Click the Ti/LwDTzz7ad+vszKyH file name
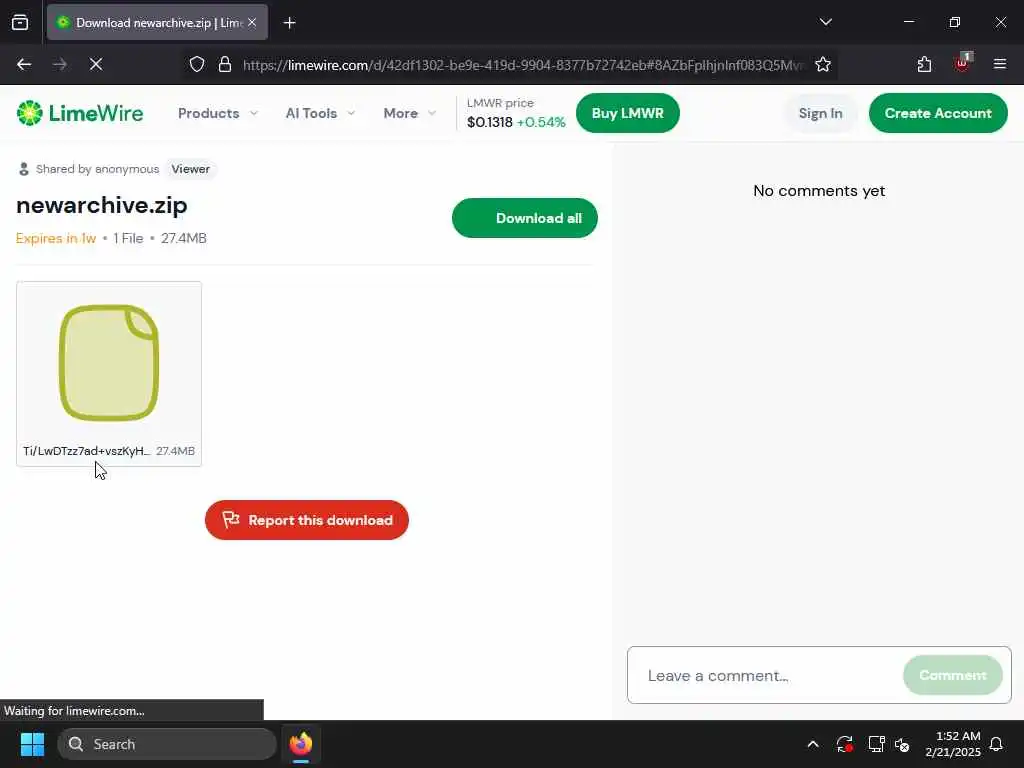The image size is (1024, 768). pyautogui.click(x=86, y=451)
